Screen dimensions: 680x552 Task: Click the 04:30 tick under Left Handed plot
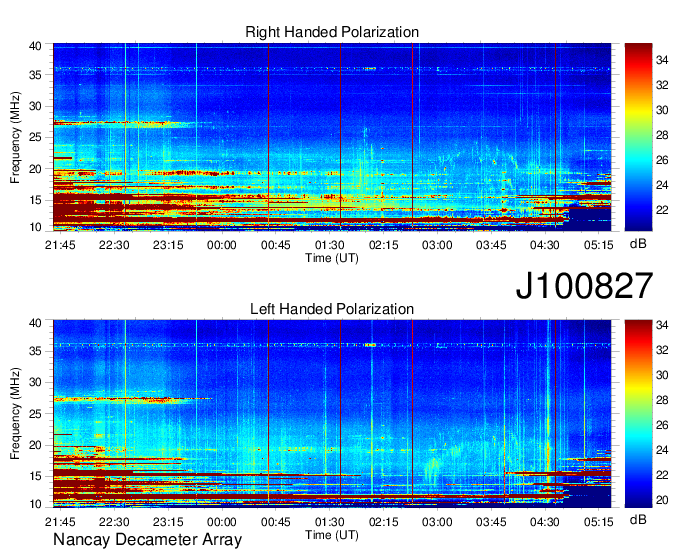pyautogui.click(x=545, y=522)
